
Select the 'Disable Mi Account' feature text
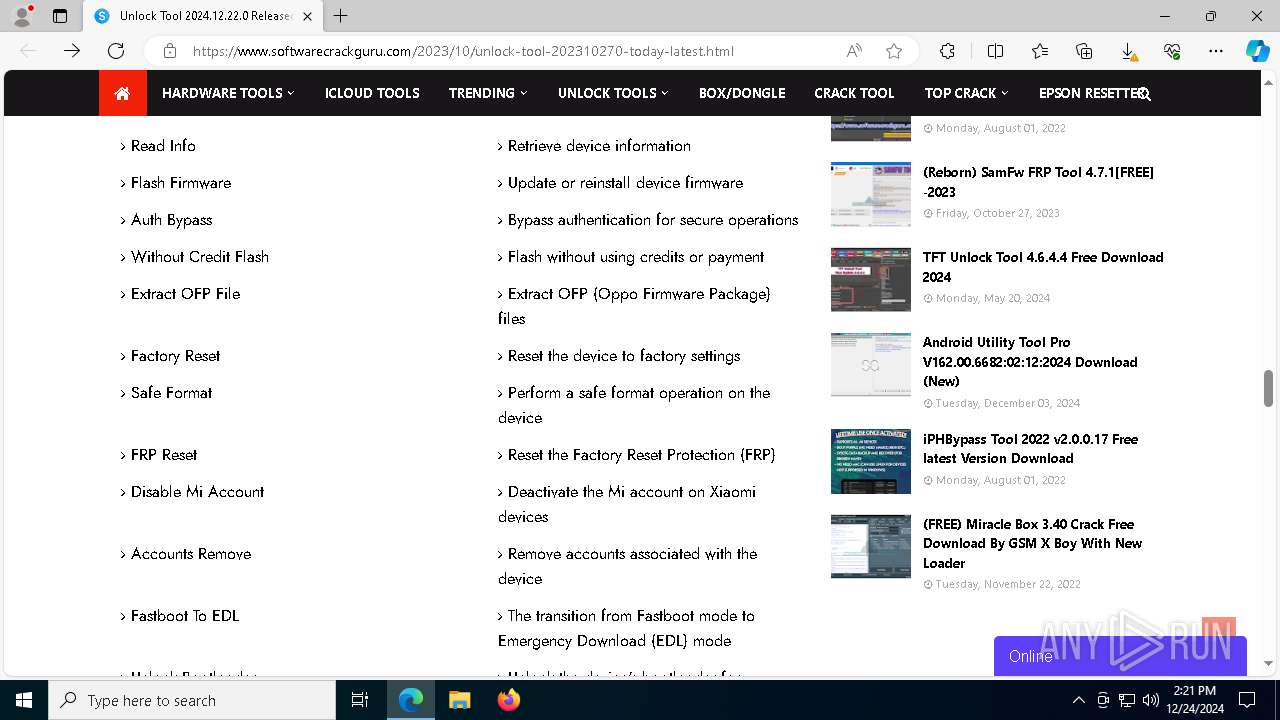click(x=197, y=492)
